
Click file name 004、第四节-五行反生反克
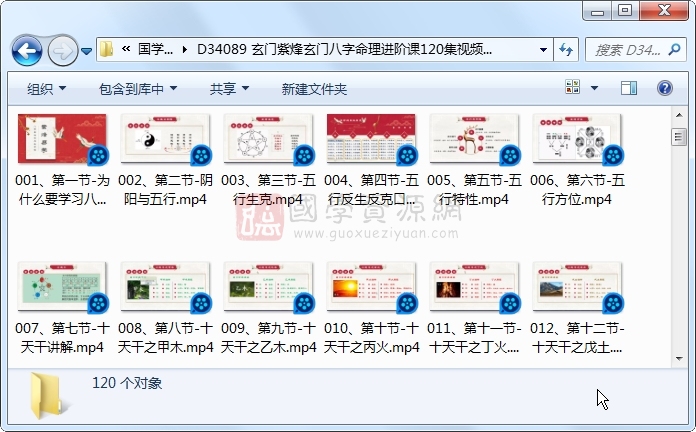[371, 190]
